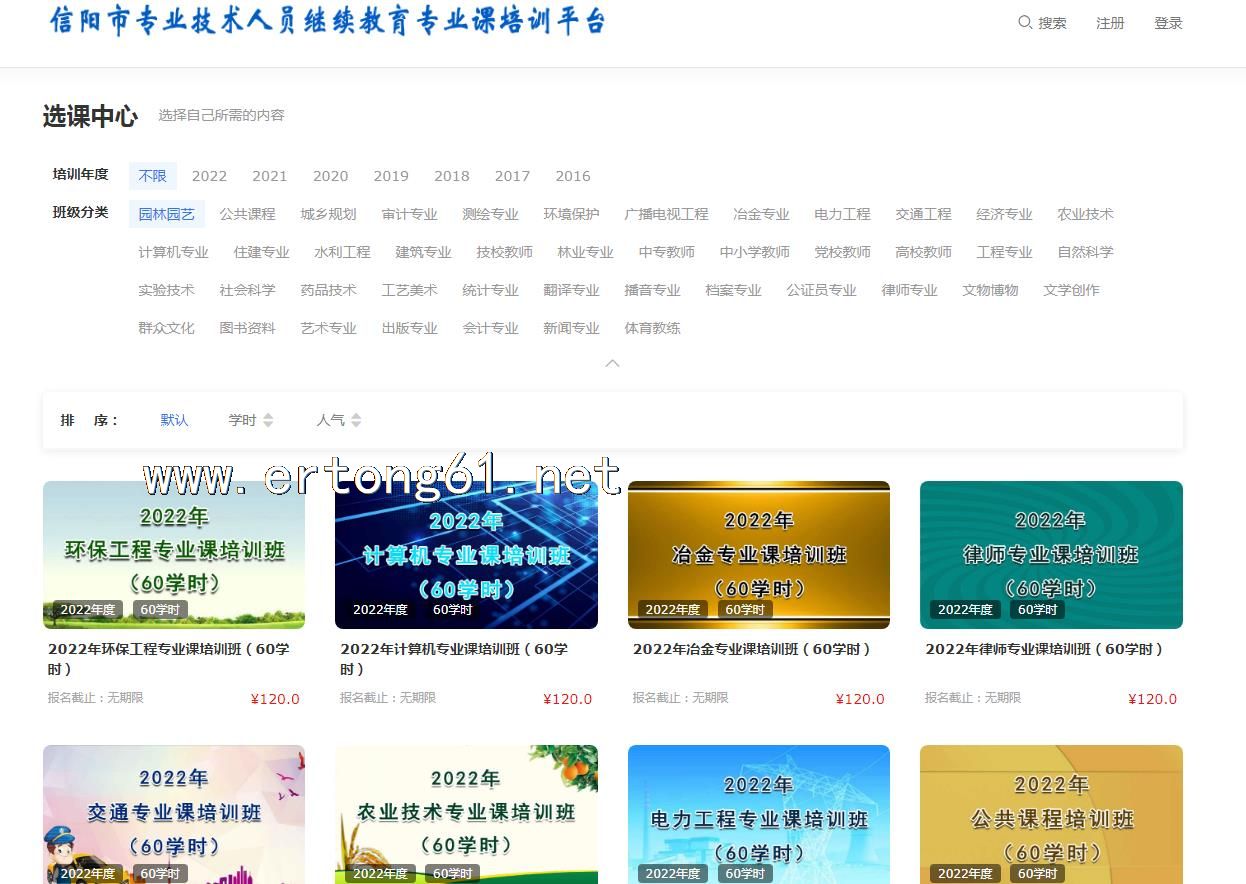This screenshot has width=1246, height=884.
Task: Open the teal 律师专业课培训班 thumbnail
Action: [1051, 555]
